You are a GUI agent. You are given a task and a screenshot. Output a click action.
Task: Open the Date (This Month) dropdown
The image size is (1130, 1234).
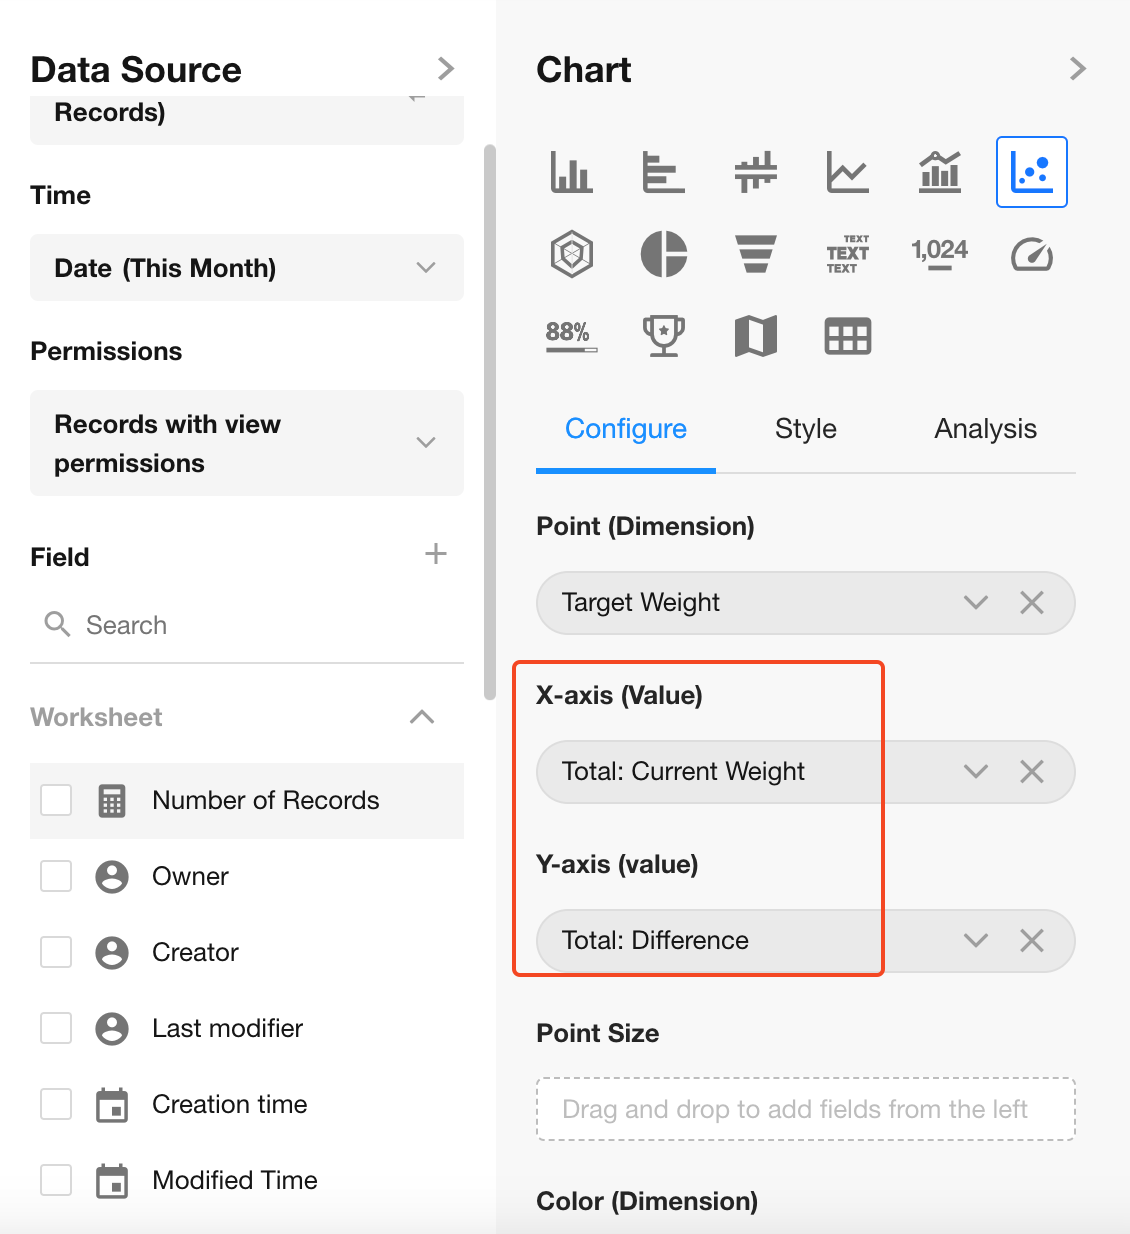pos(247,268)
